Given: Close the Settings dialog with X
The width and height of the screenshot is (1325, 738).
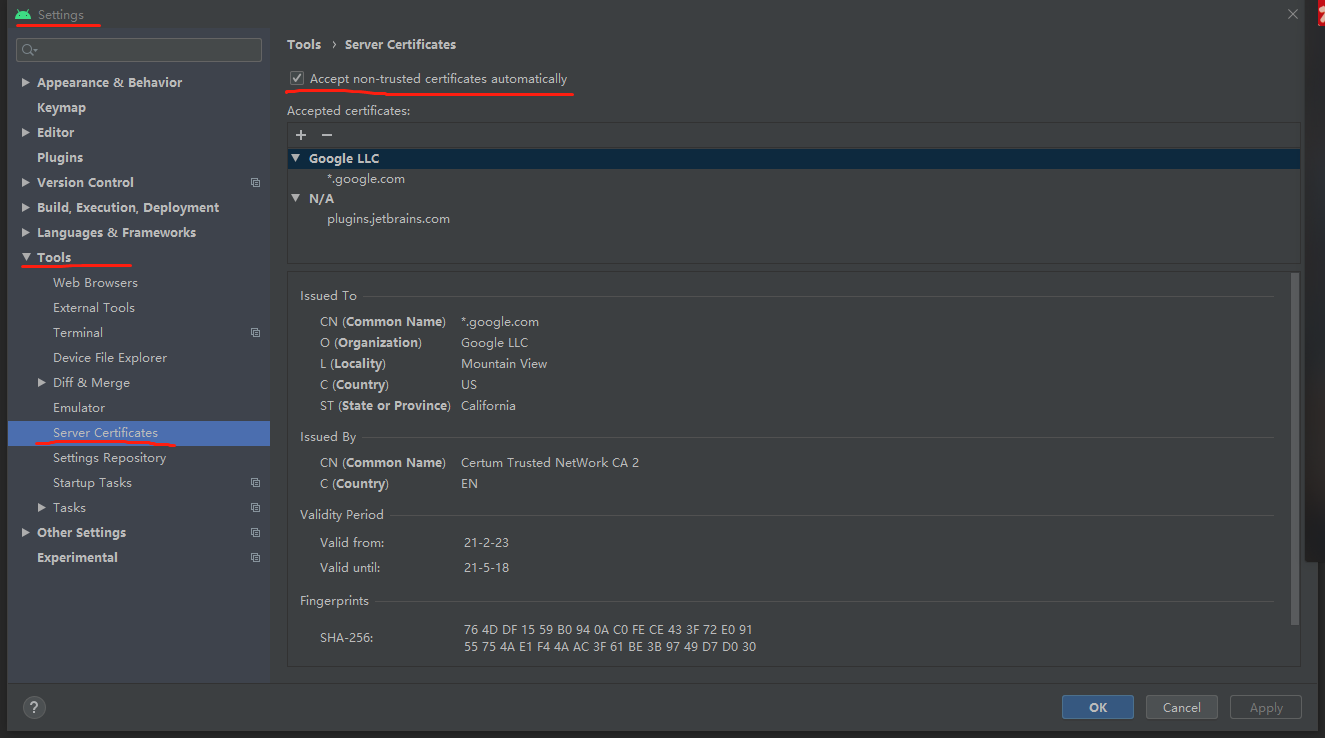Looking at the screenshot, I should tap(1293, 14).
